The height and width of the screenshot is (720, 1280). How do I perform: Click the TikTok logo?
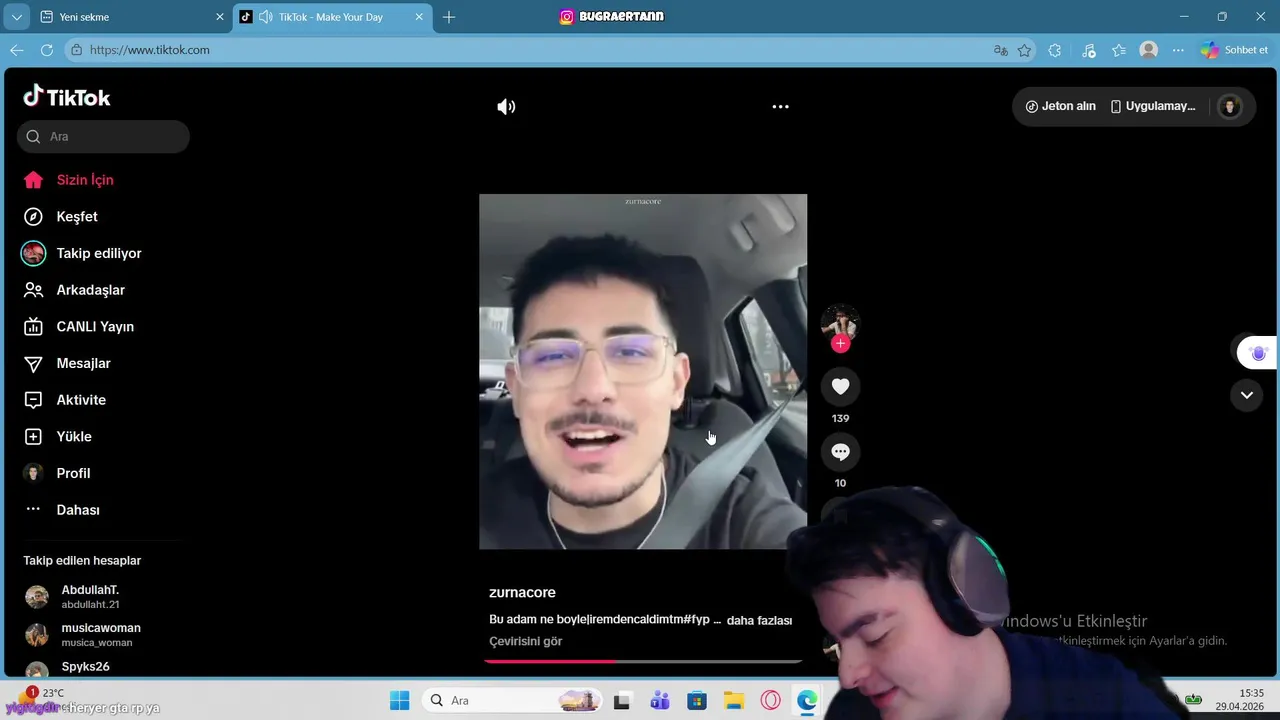pyautogui.click(x=67, y=97)
